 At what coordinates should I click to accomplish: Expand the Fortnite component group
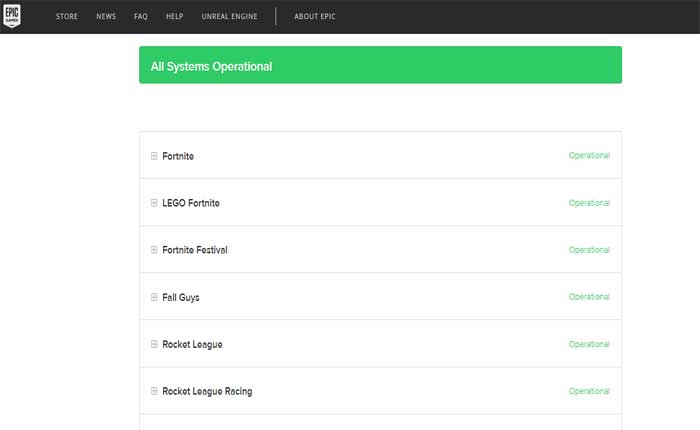click(x=154, y=156)
